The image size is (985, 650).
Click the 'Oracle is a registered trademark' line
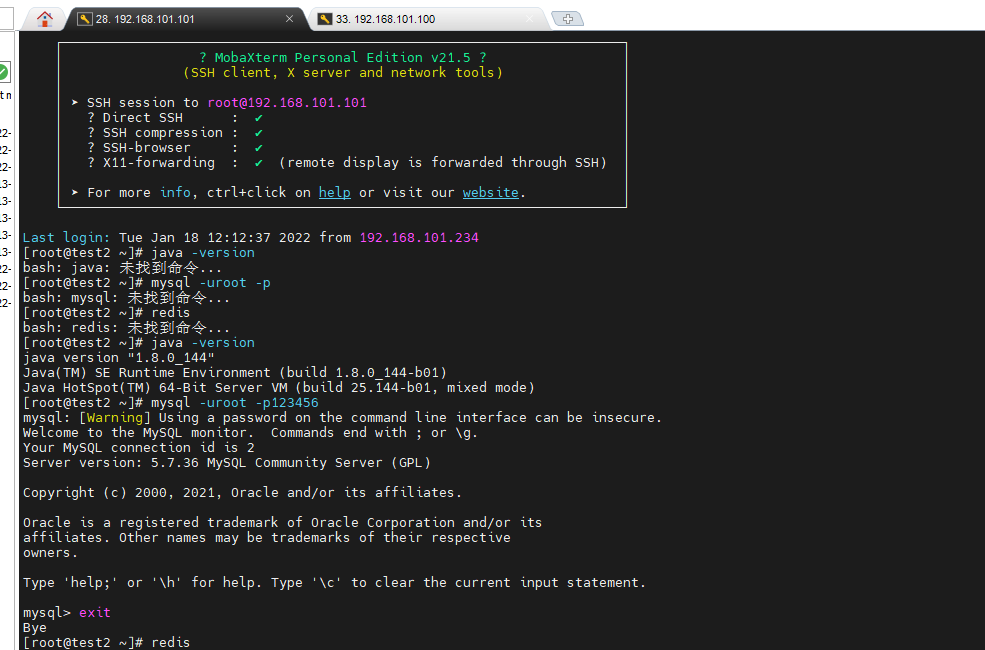point(283,523)
